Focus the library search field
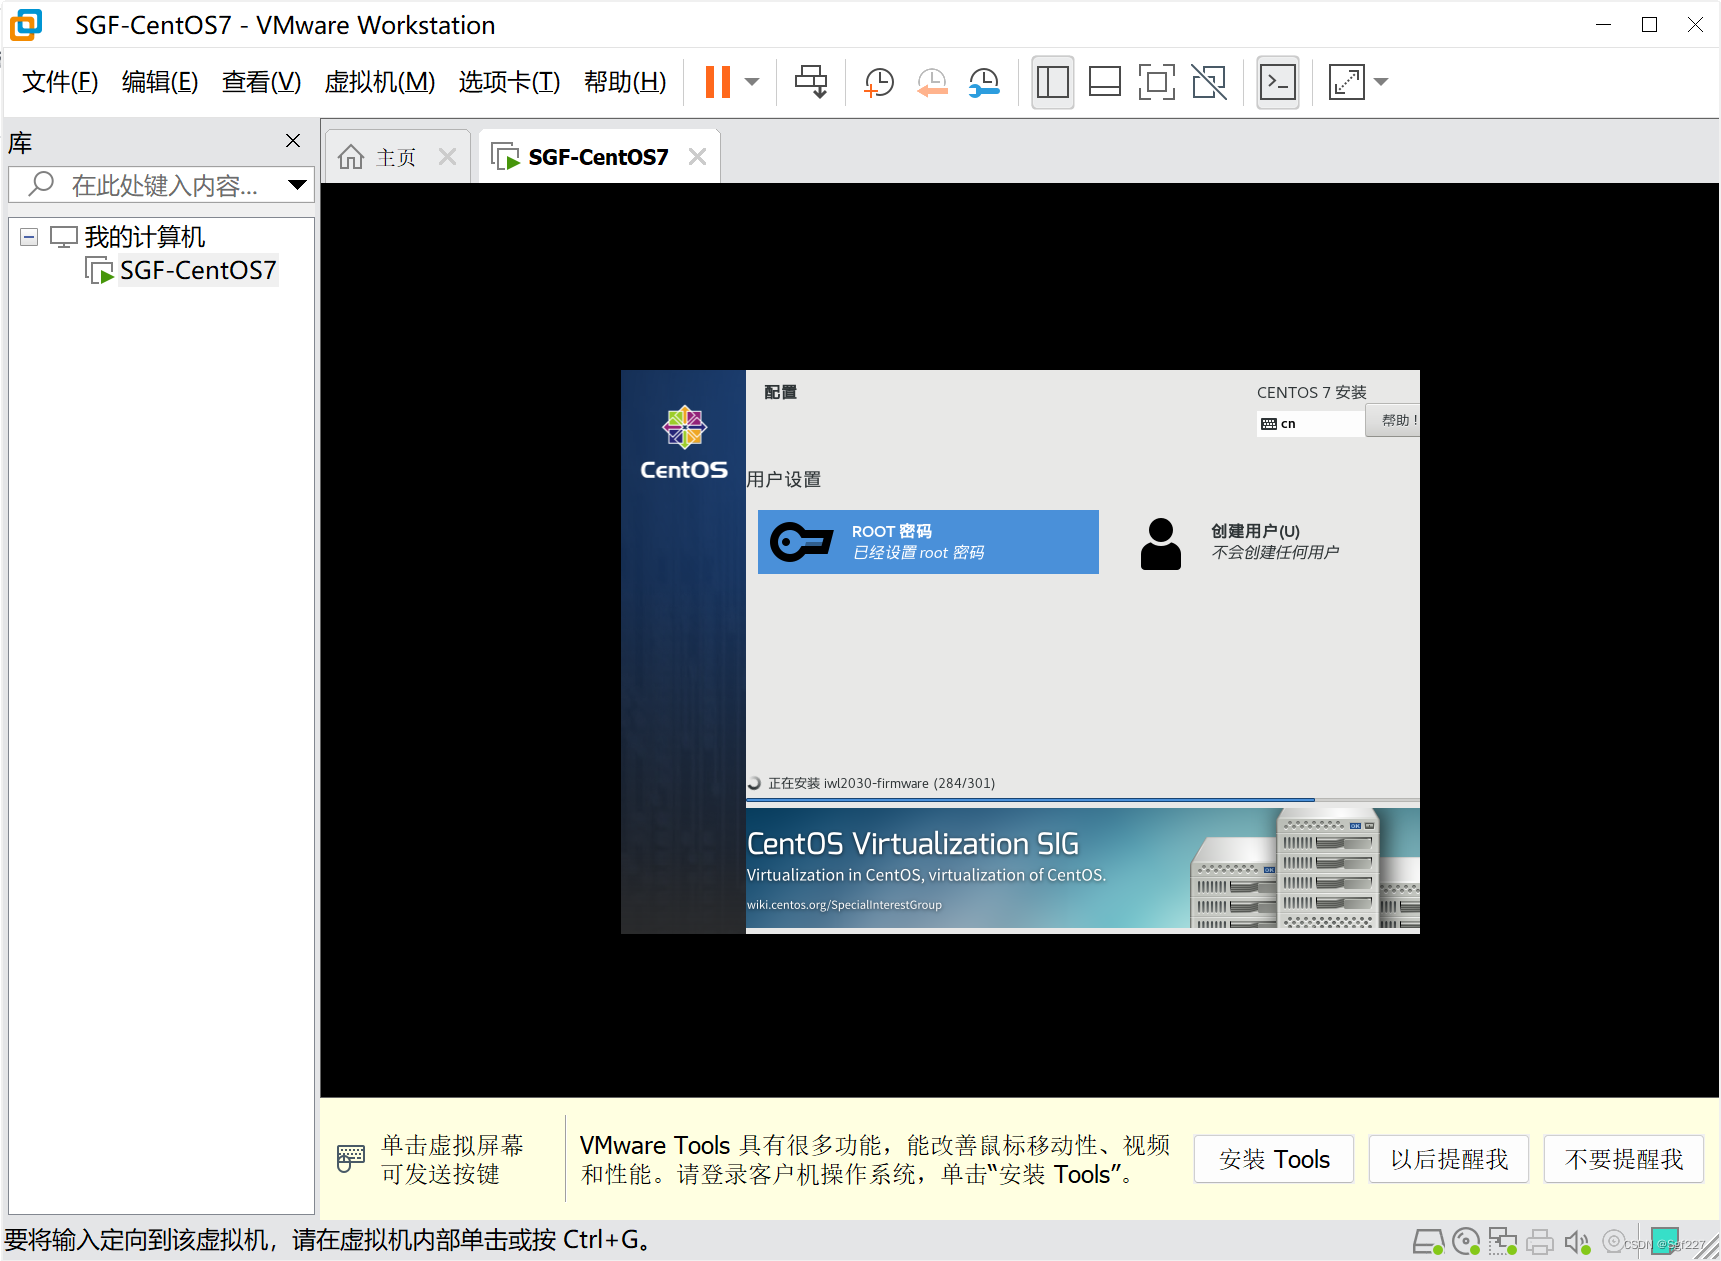Screen dimensions: 1721x1261 pyautogui.click(x=162, y=185)
